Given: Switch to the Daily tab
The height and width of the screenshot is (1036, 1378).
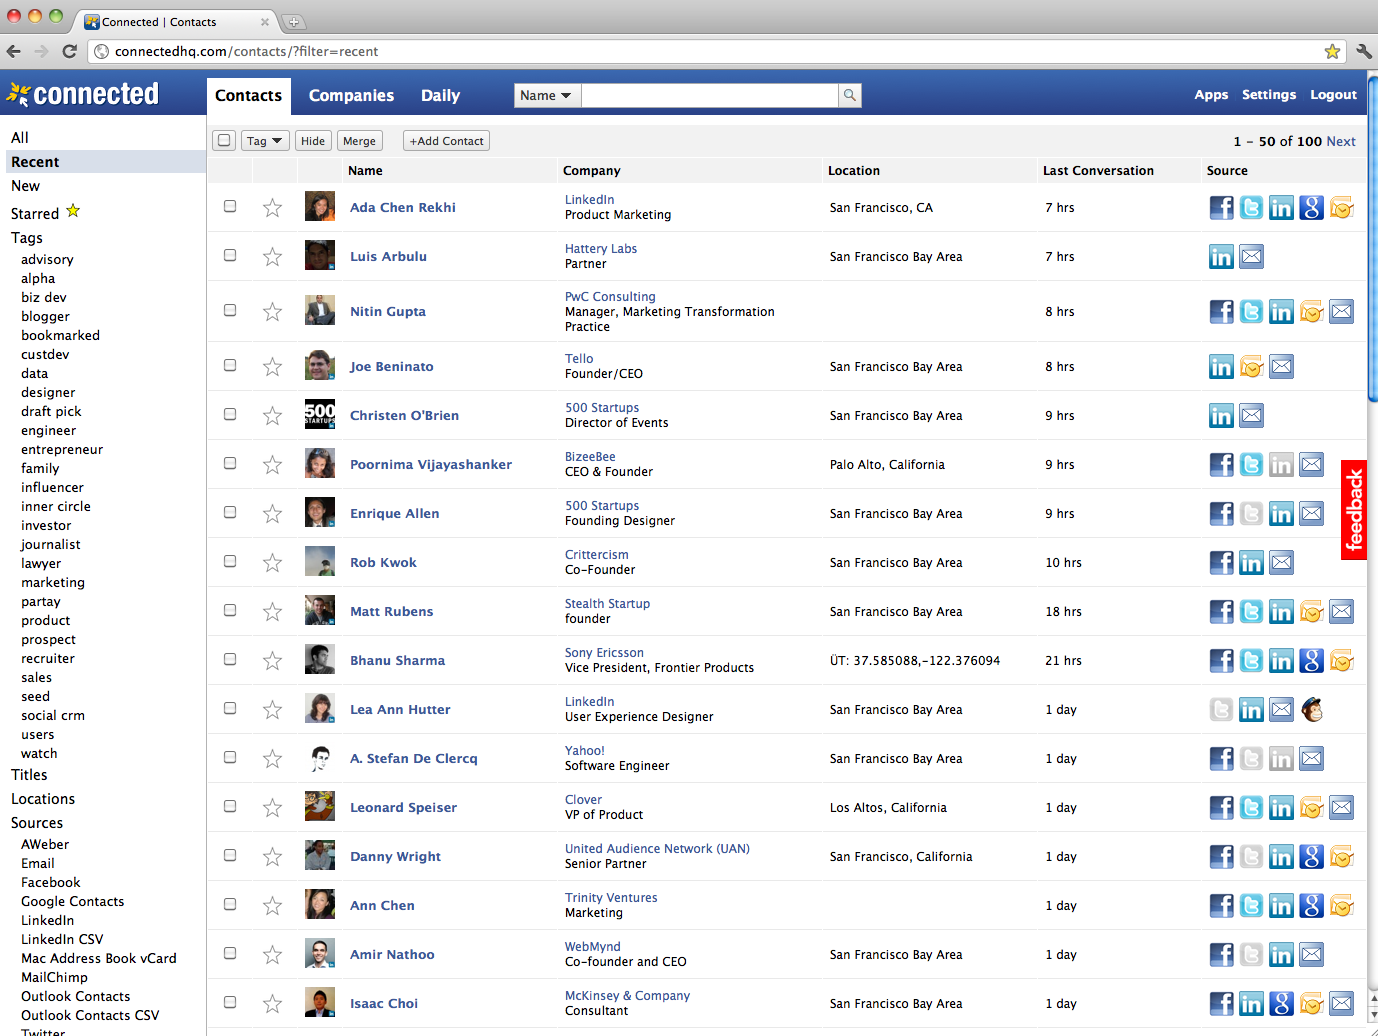Looking at the screenshot, I should point(440,96).
